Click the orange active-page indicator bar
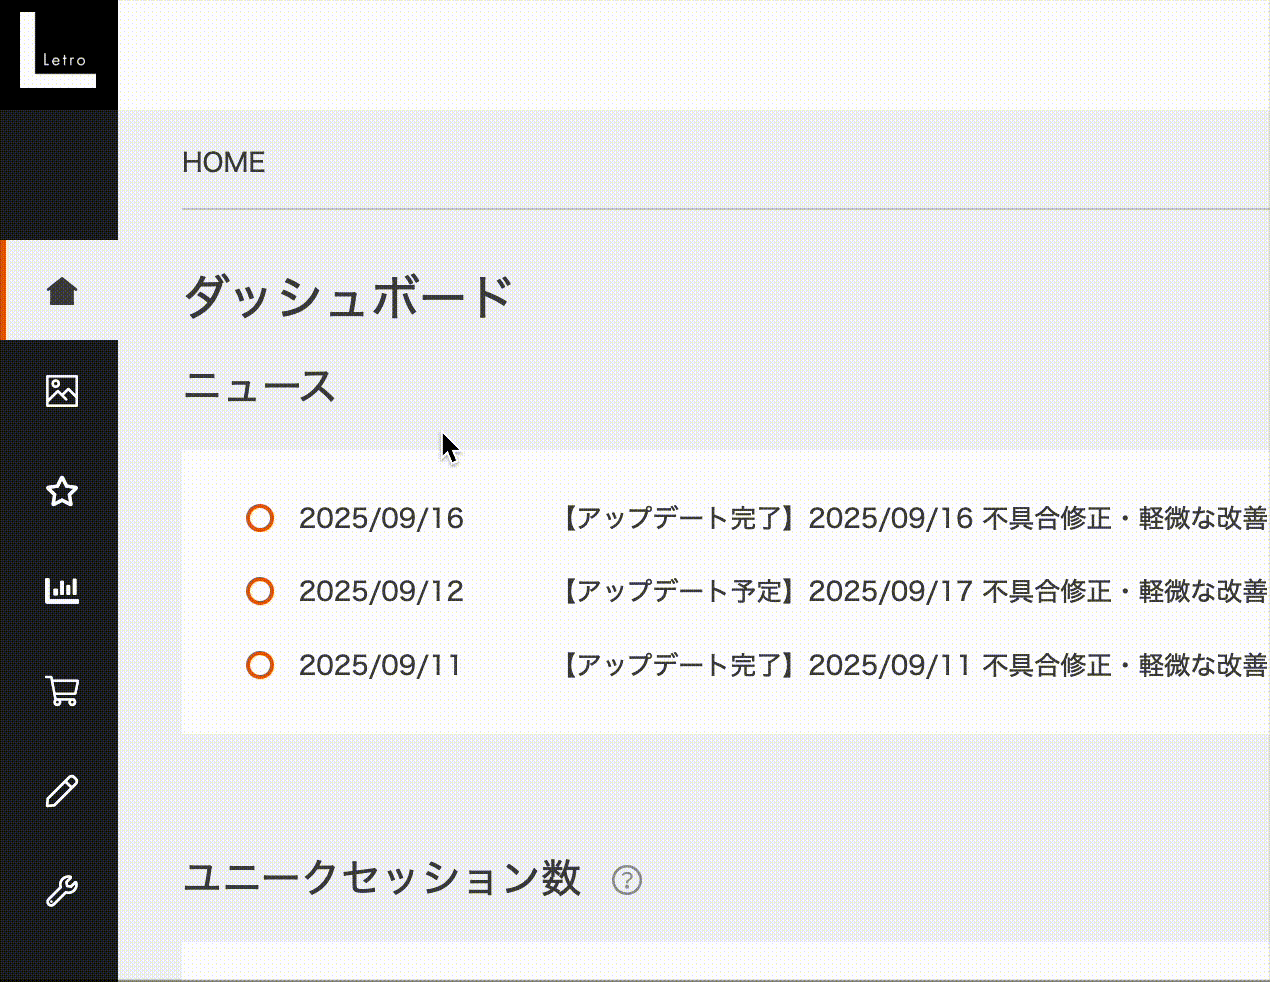The width and height of the screenshot is (1270, 982). click(x=4, y=290)
